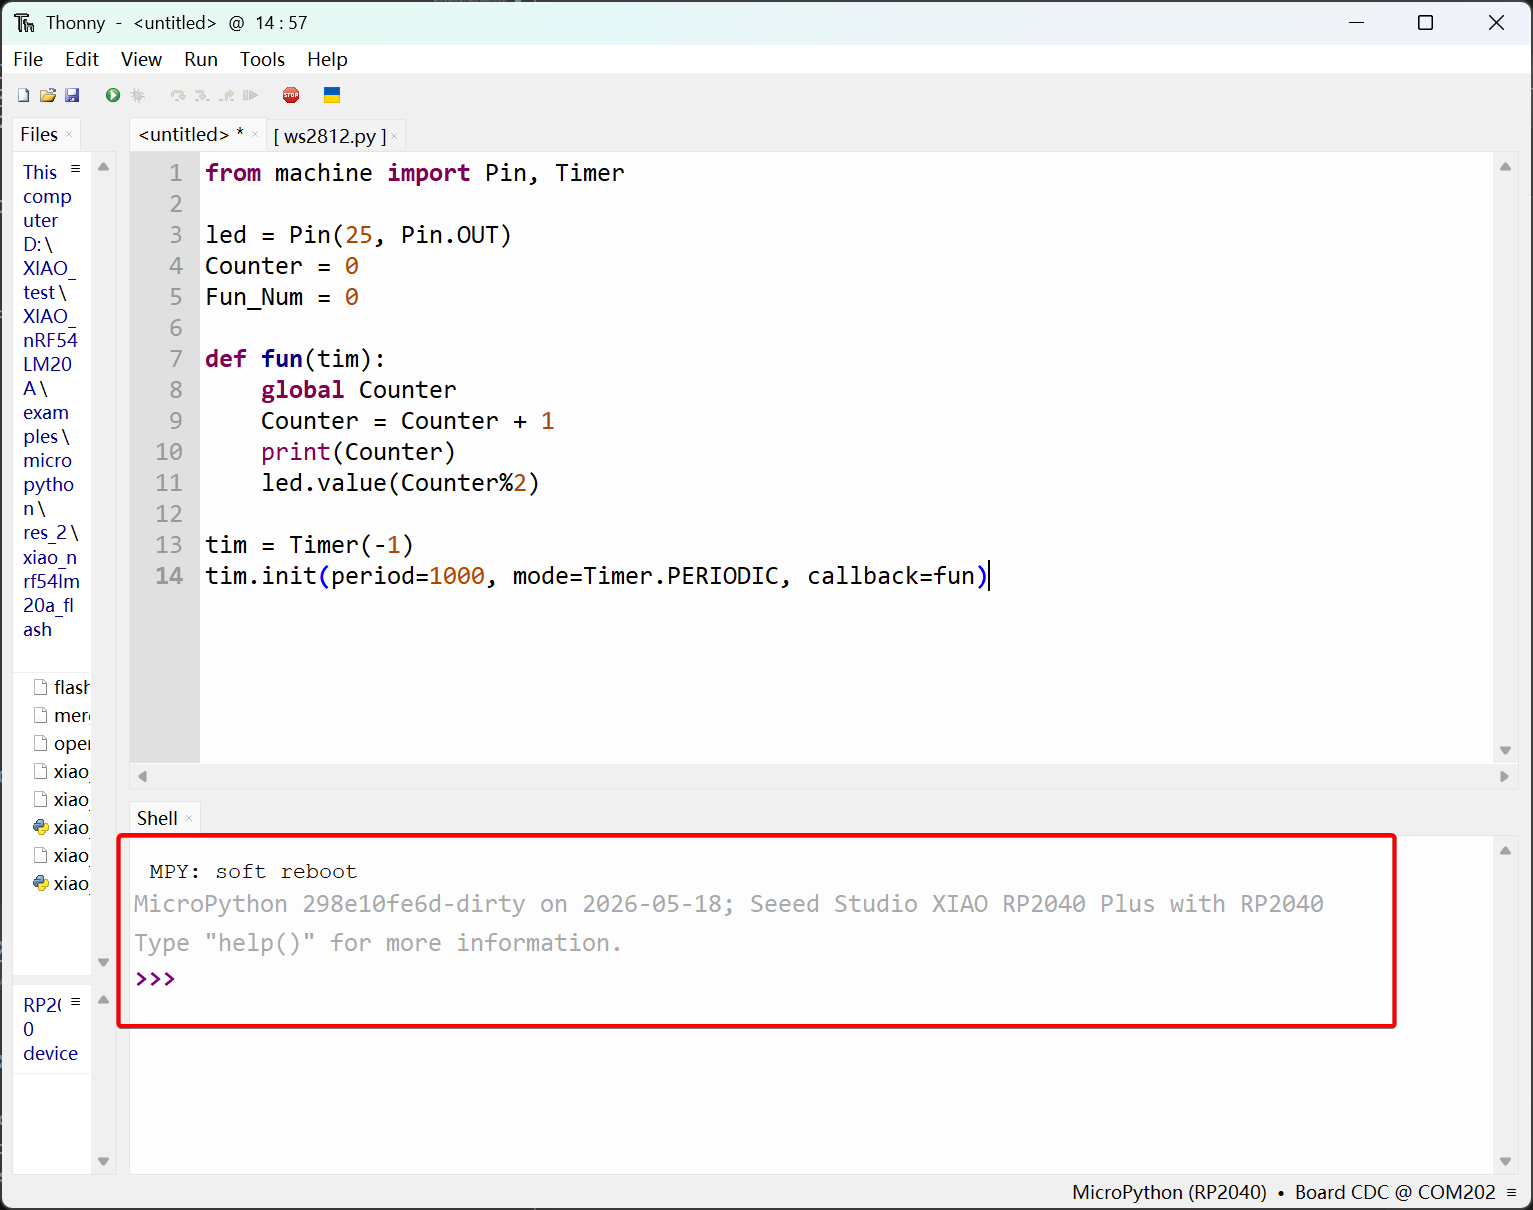Click the editor vertical scrollbar up arrow
The height and width of the screenshot is (1210, 1533).
(x=1505, y=166)
